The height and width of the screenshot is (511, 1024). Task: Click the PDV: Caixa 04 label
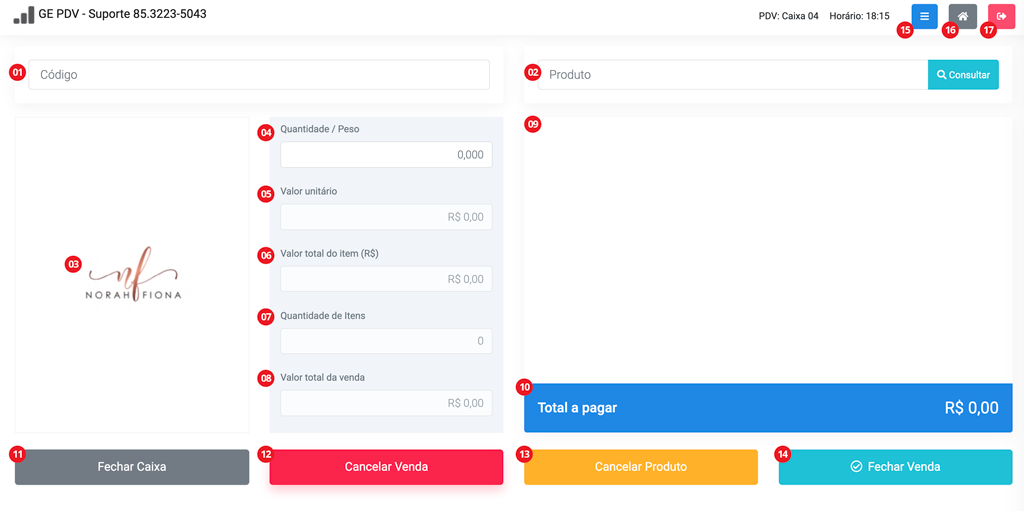[x=788, y=16]
